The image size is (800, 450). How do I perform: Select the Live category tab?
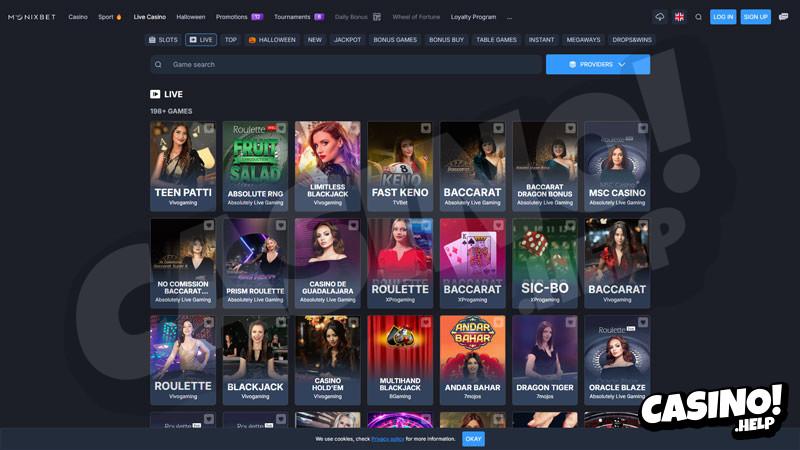tap(201, 40)
